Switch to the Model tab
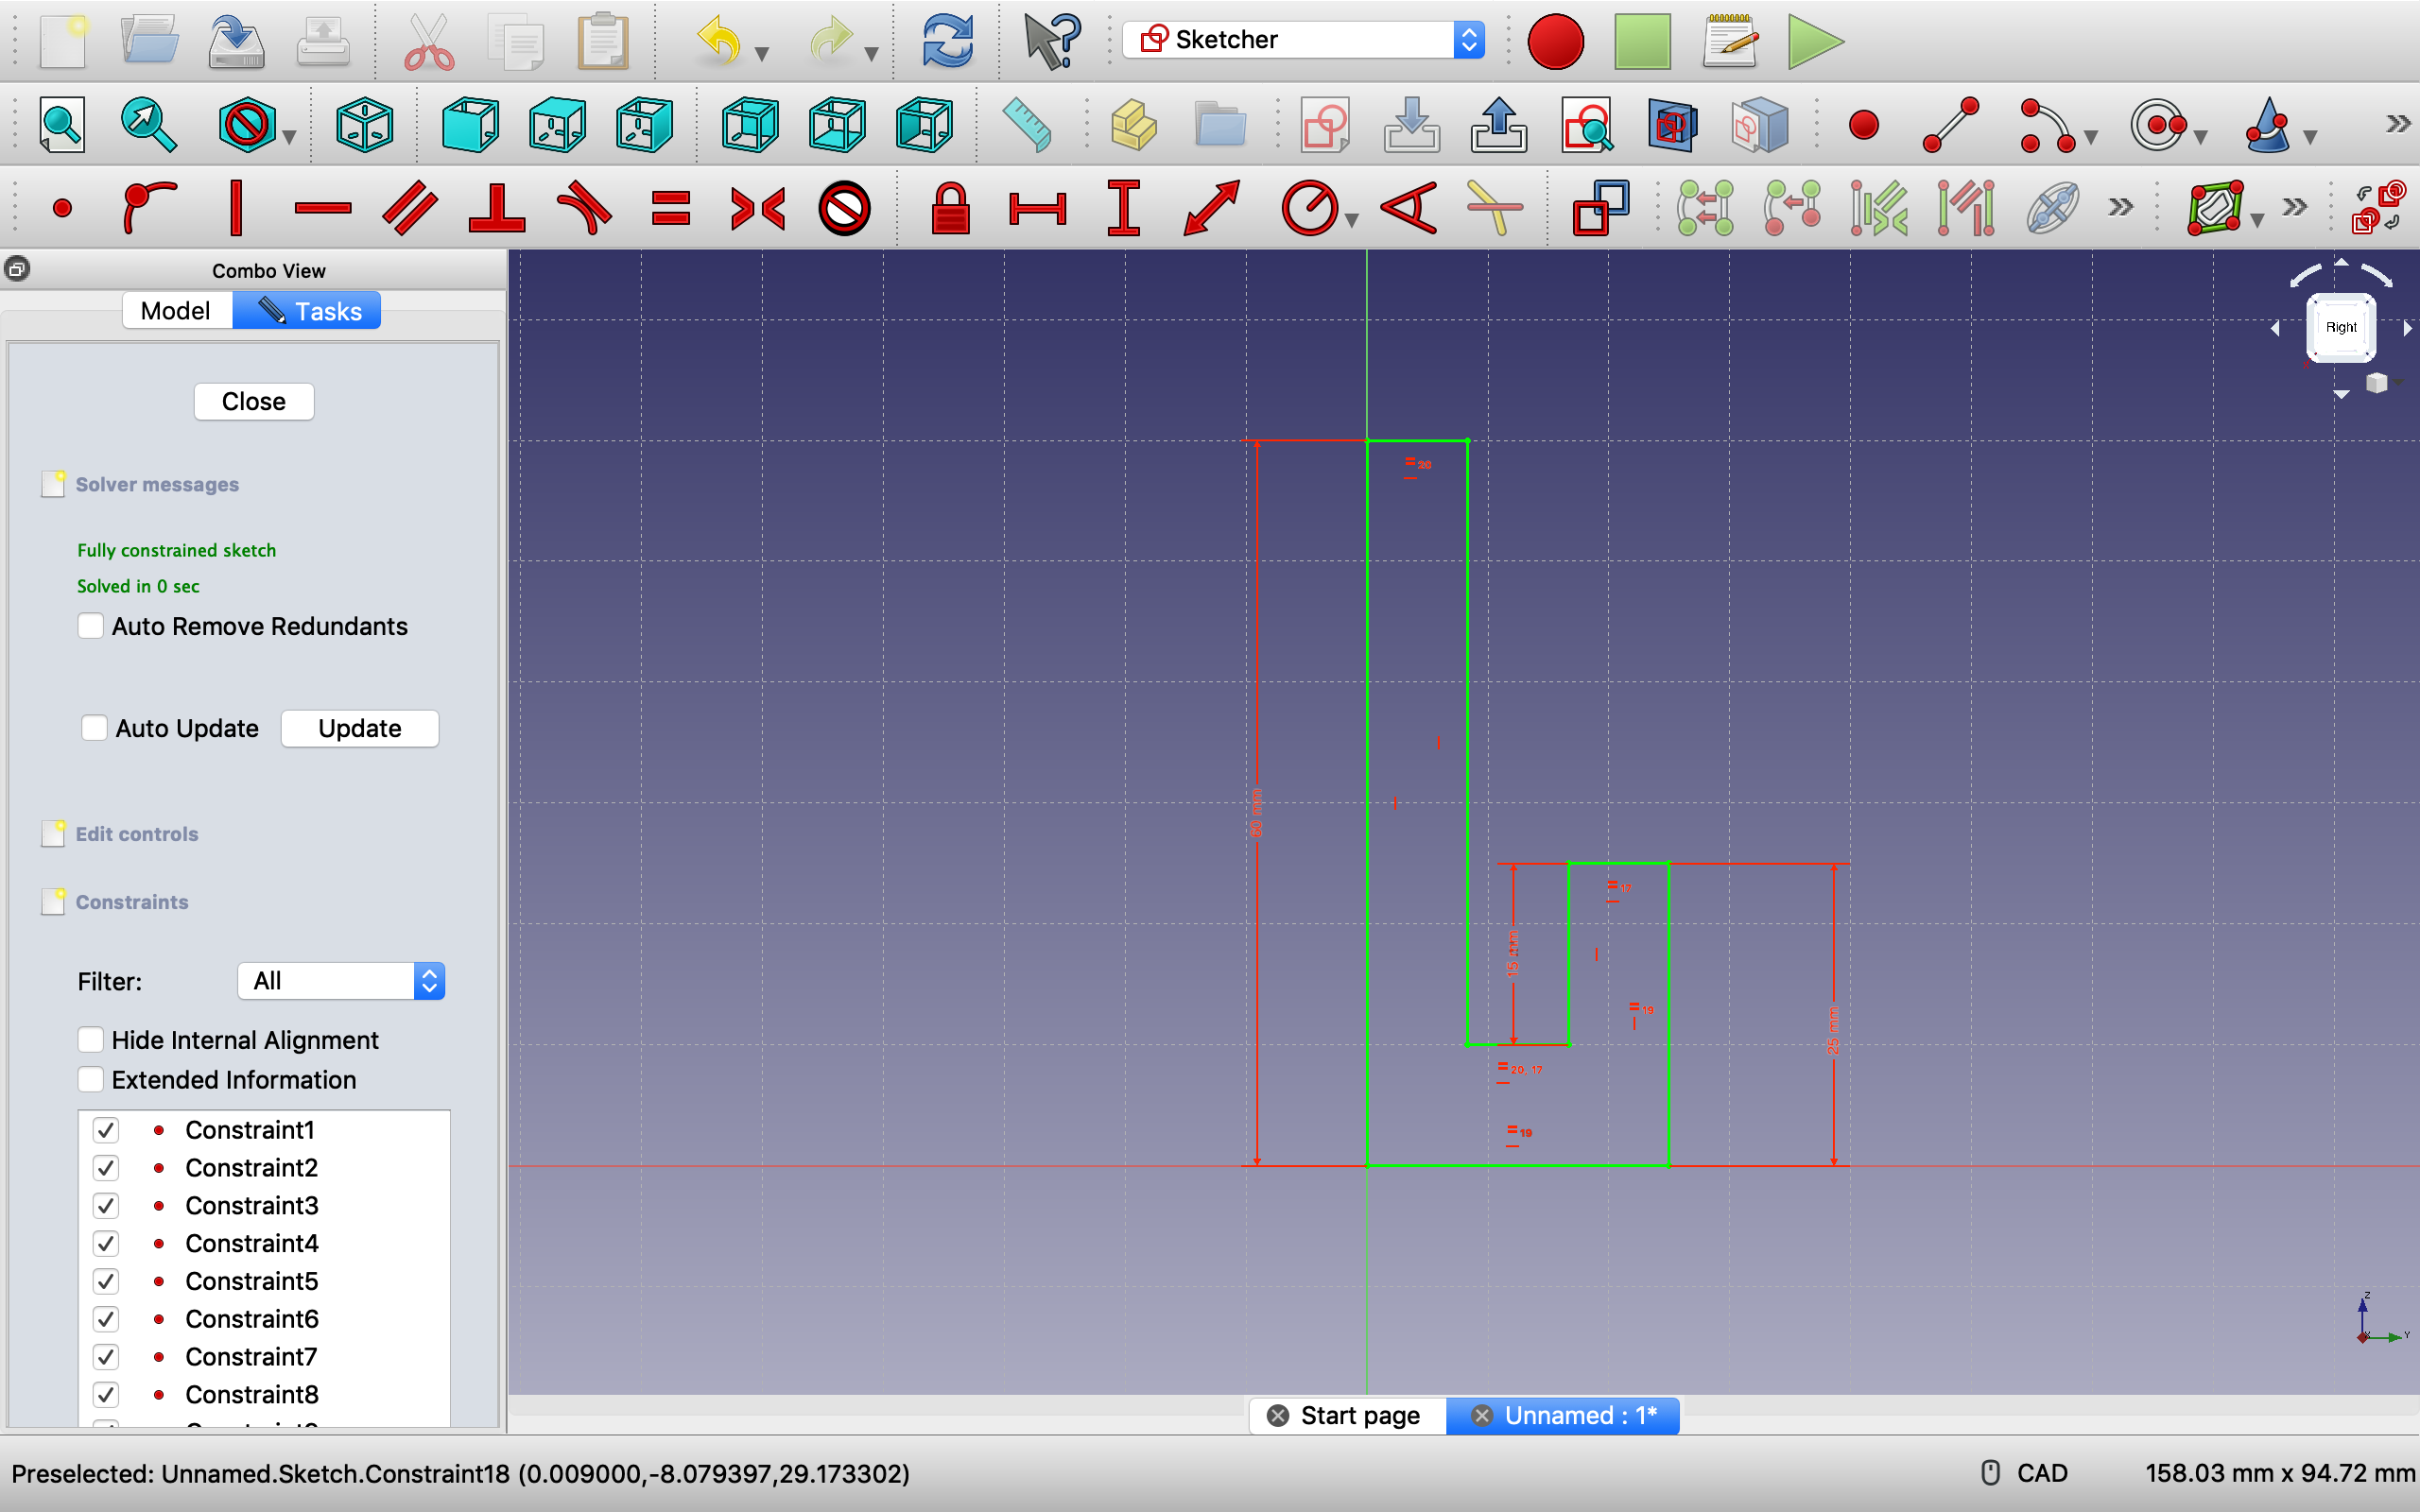The width and height of the screenshot is (2420, 1512). 176,311
